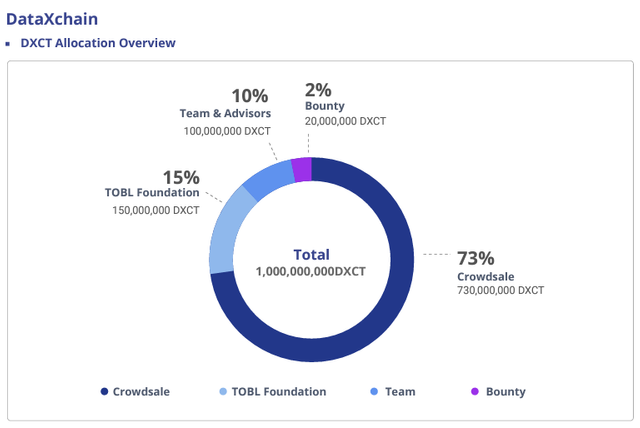Click the TOBL Foundation callout label

pyautogui.click(x=152, y=192)
